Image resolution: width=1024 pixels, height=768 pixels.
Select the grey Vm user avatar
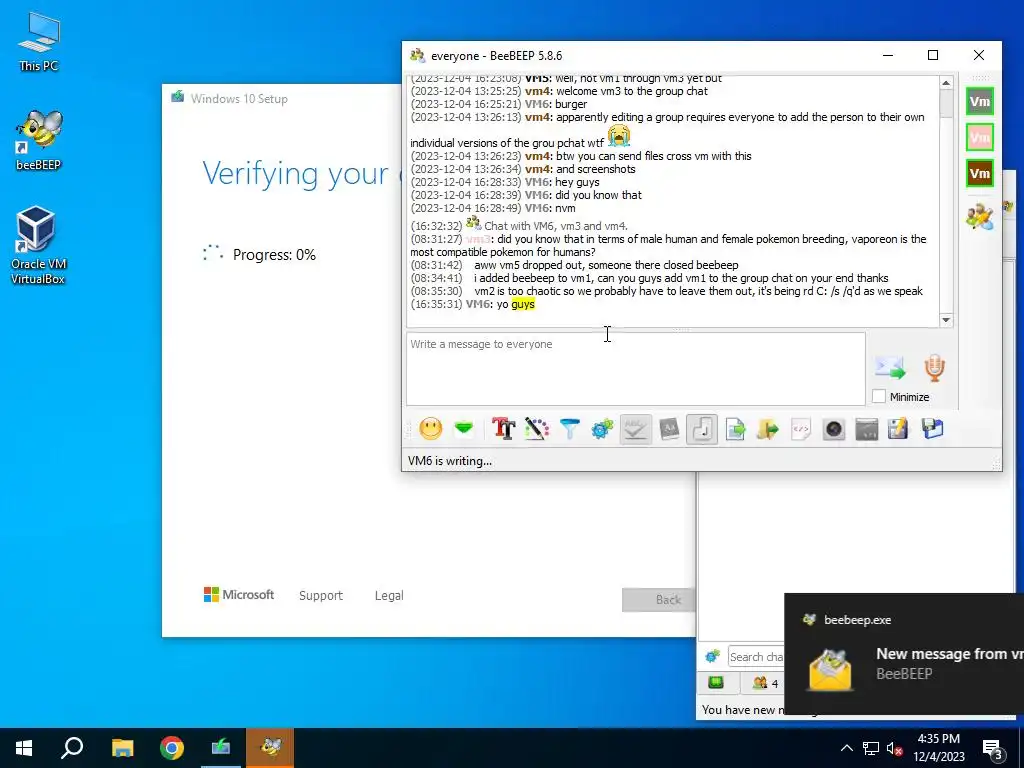point(980,101)
